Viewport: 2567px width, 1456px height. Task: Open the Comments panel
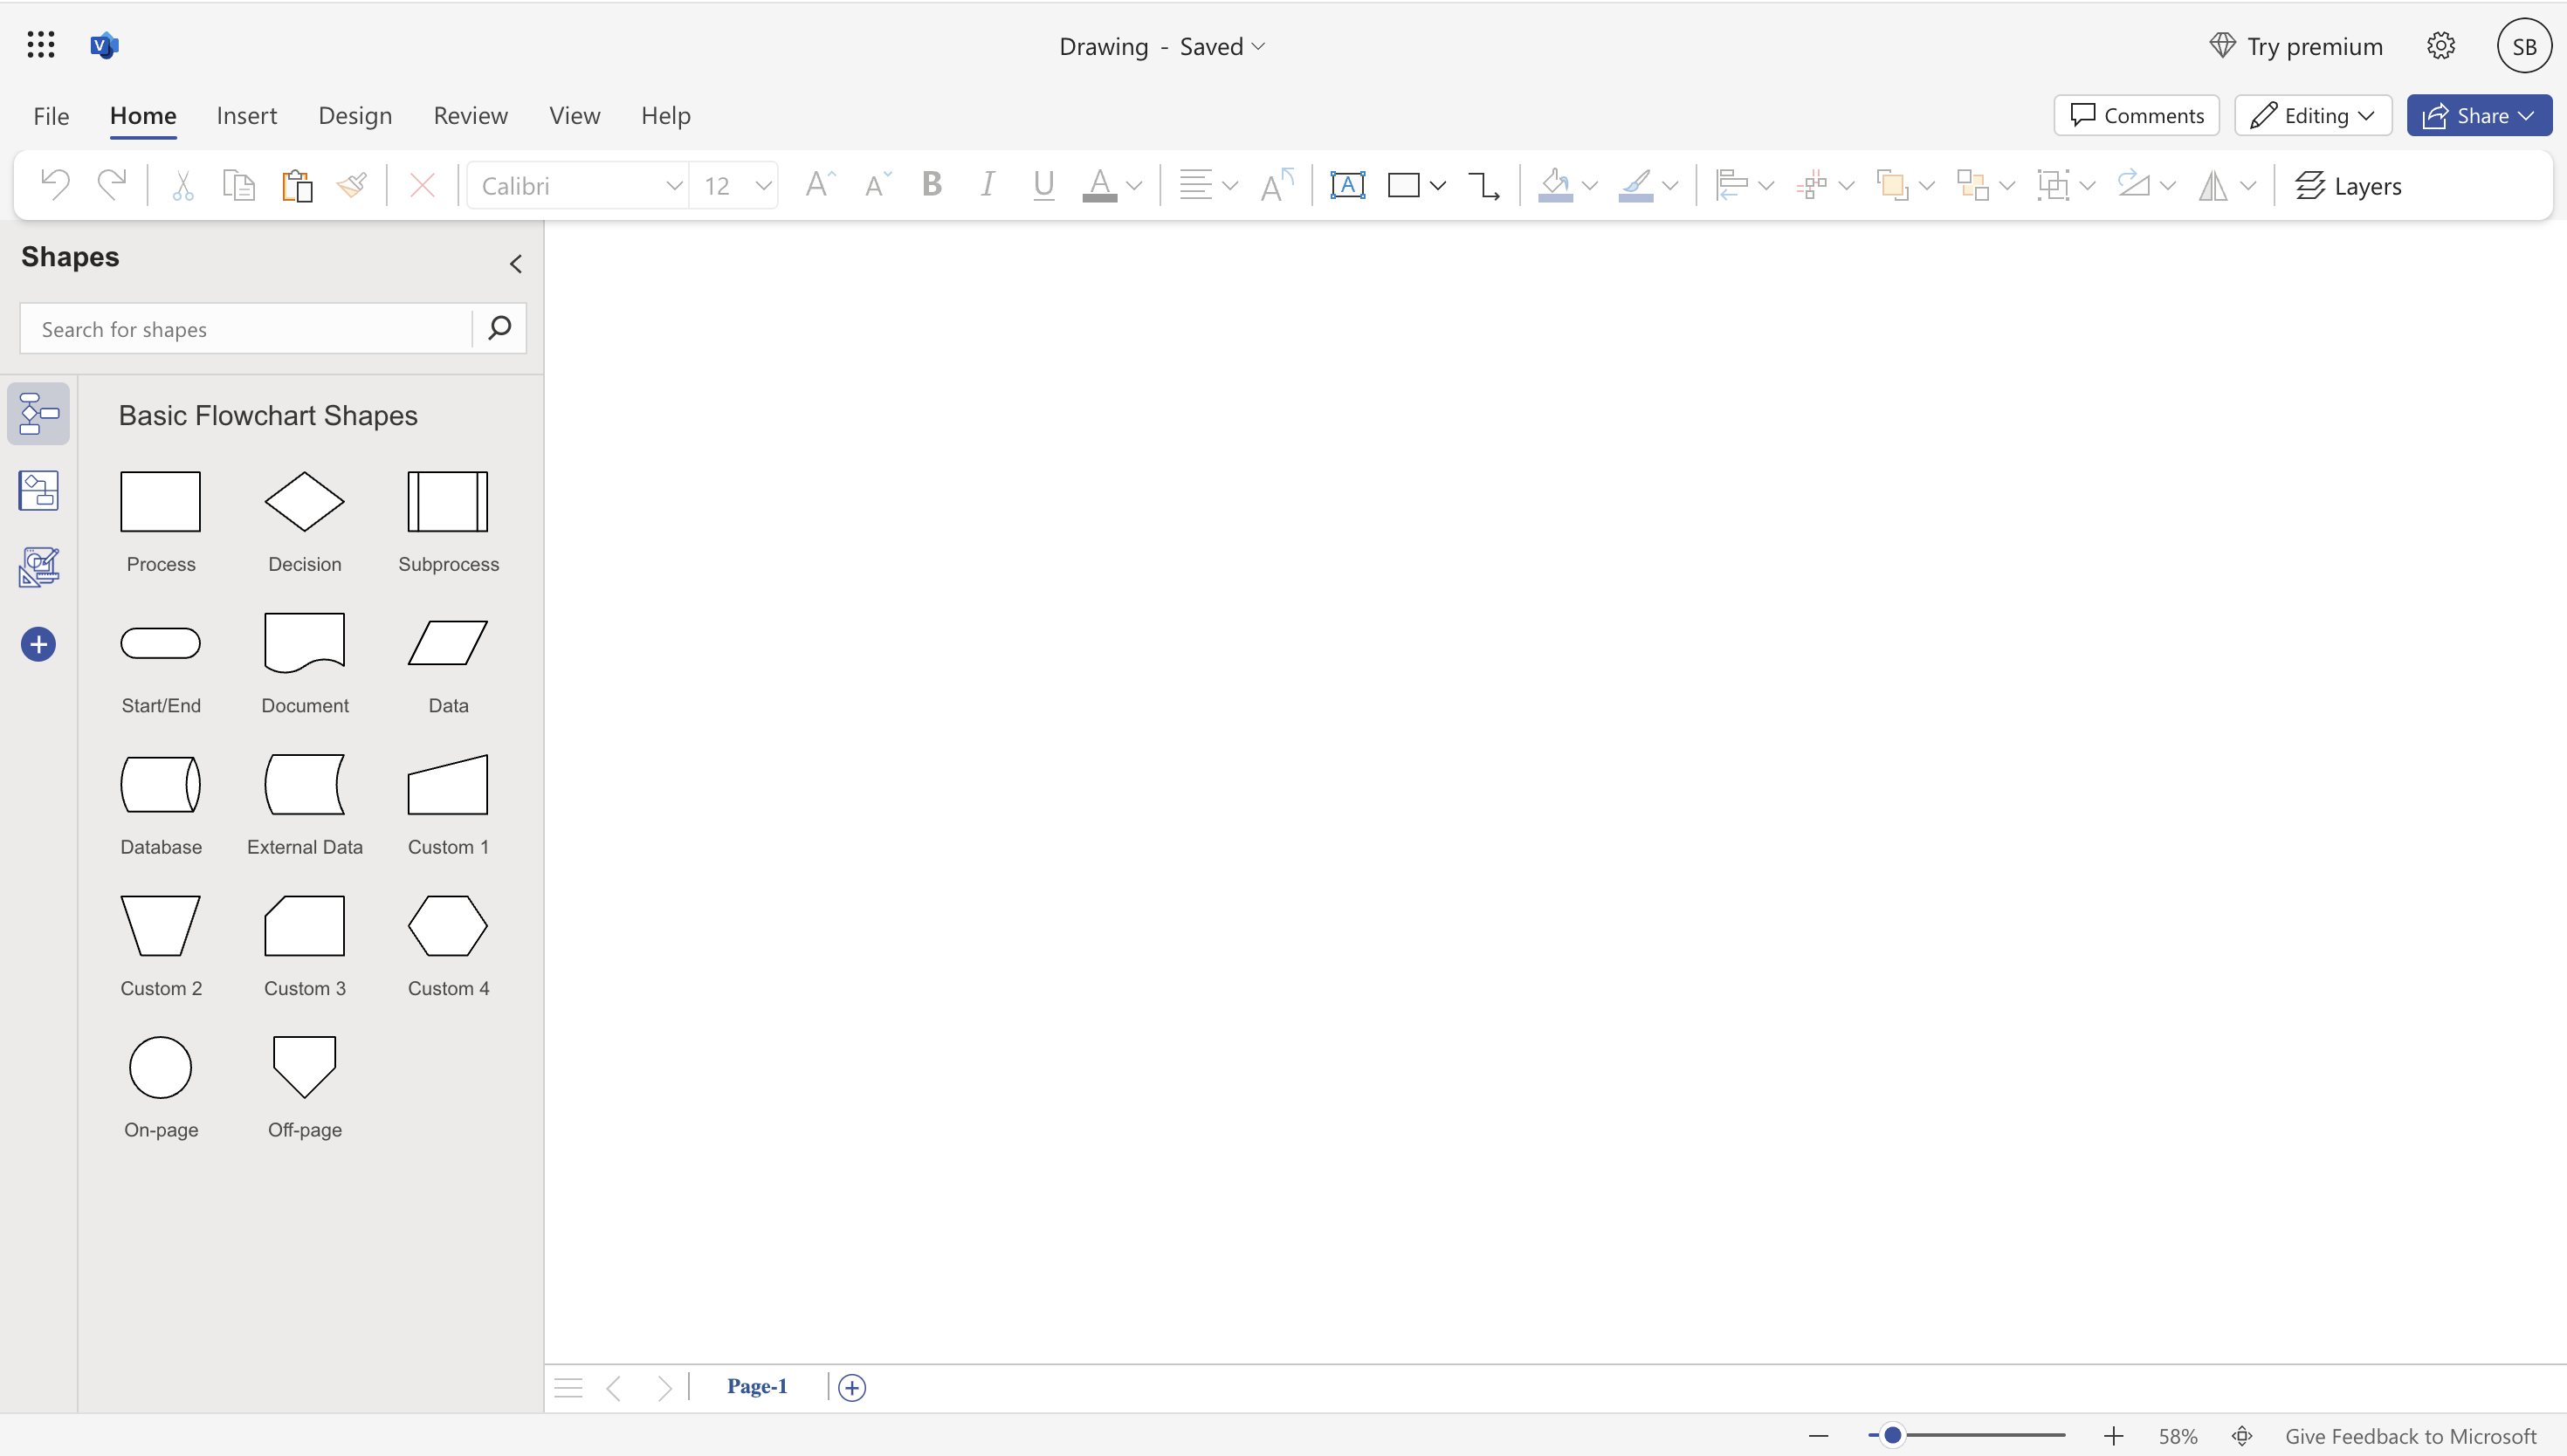[2135, 114]
